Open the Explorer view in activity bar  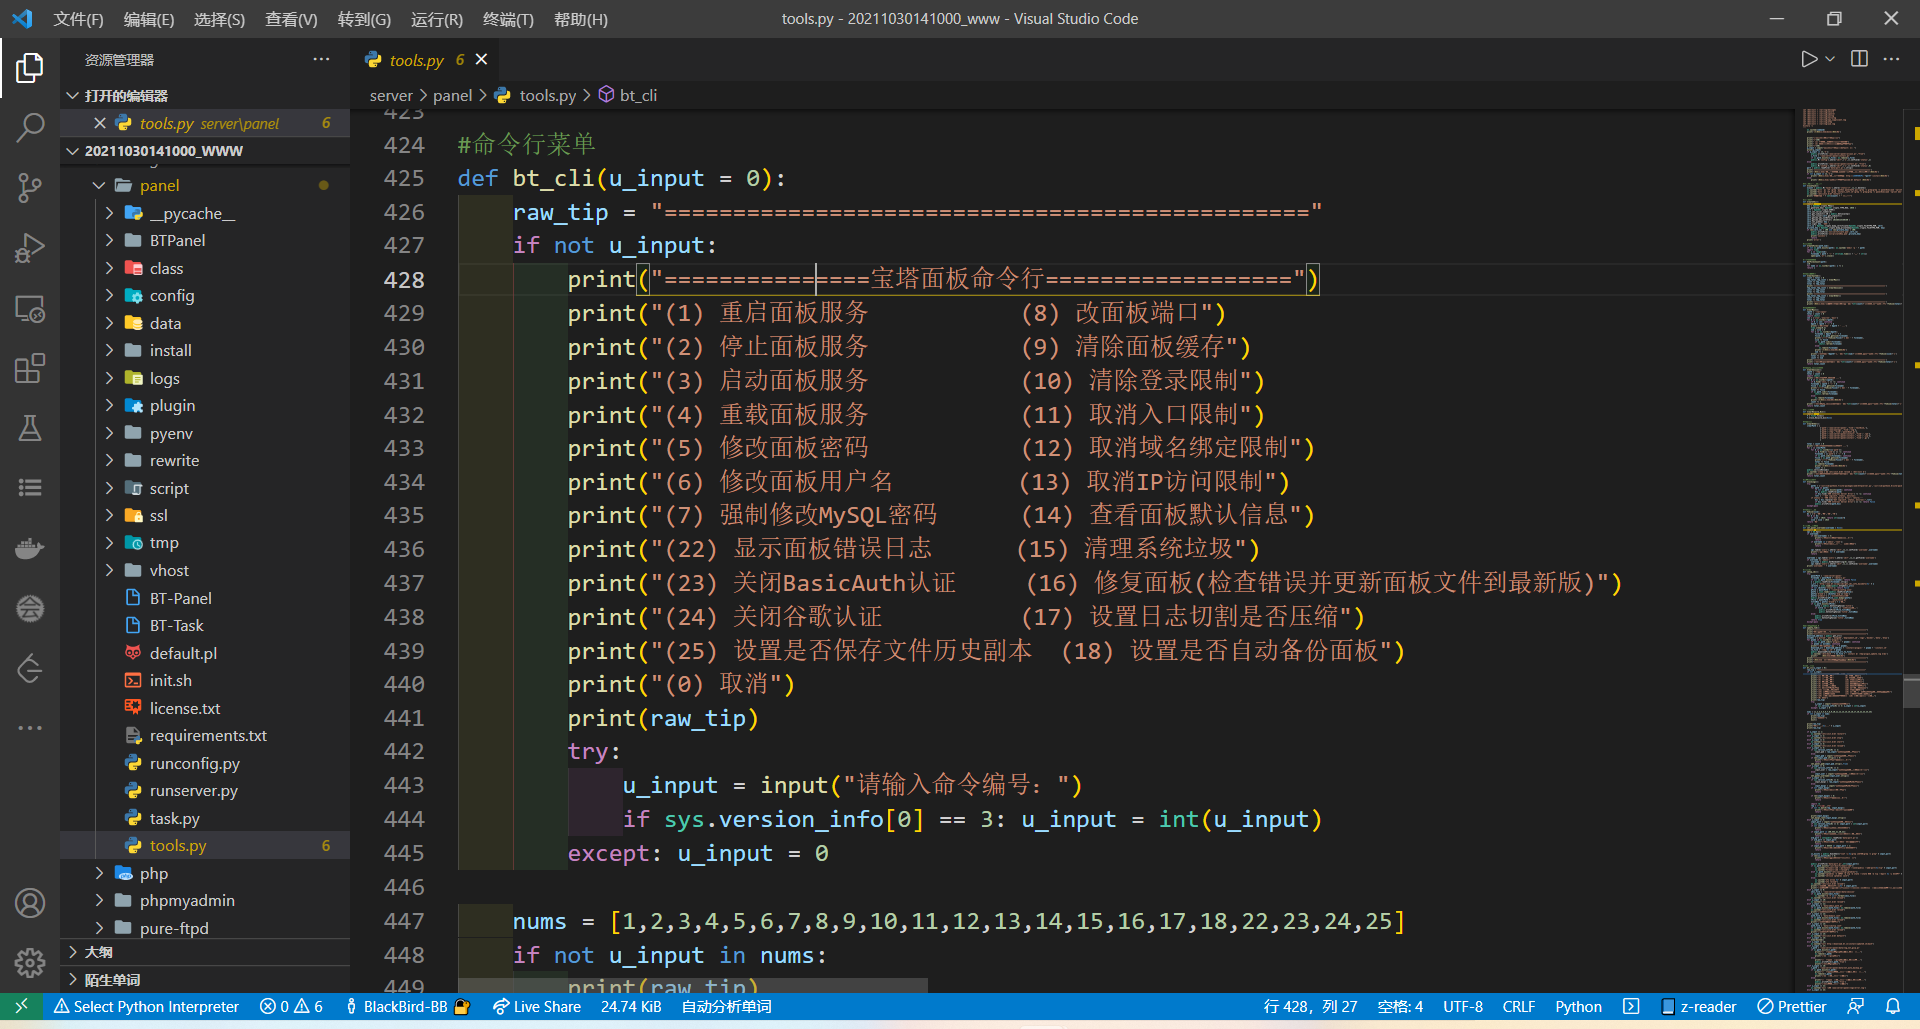[30, 68]
